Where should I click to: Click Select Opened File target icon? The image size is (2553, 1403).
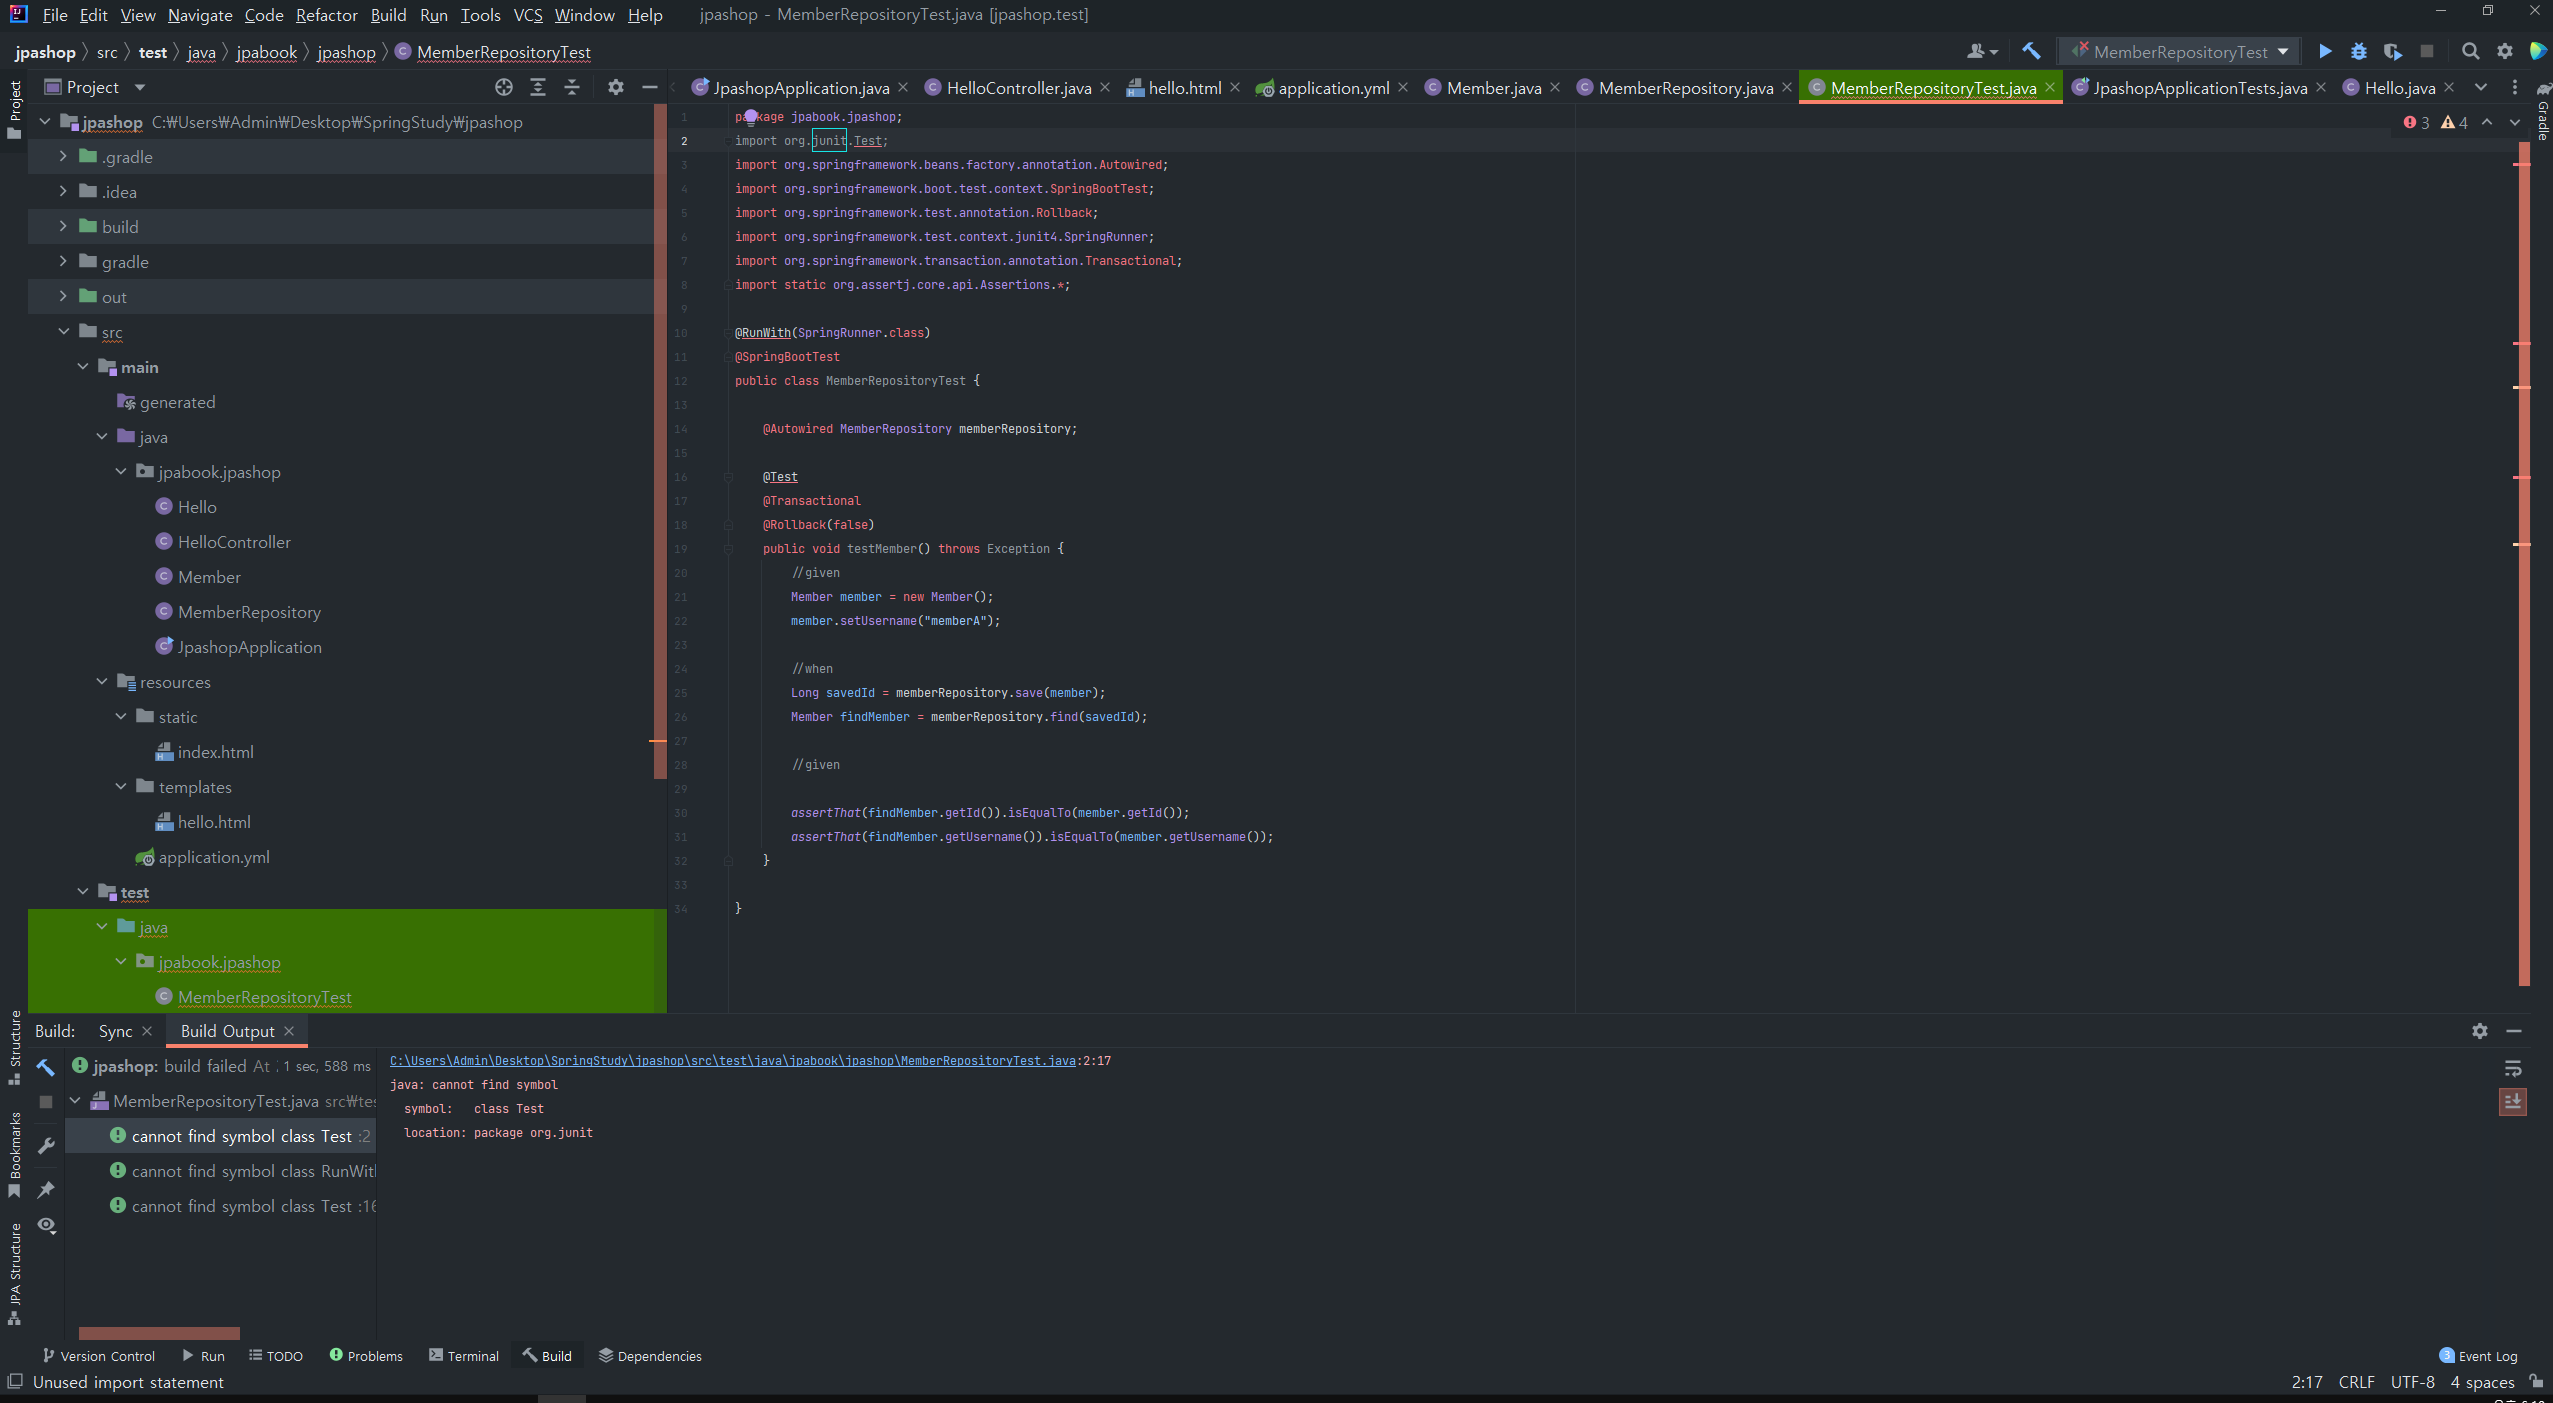(504, 87)
